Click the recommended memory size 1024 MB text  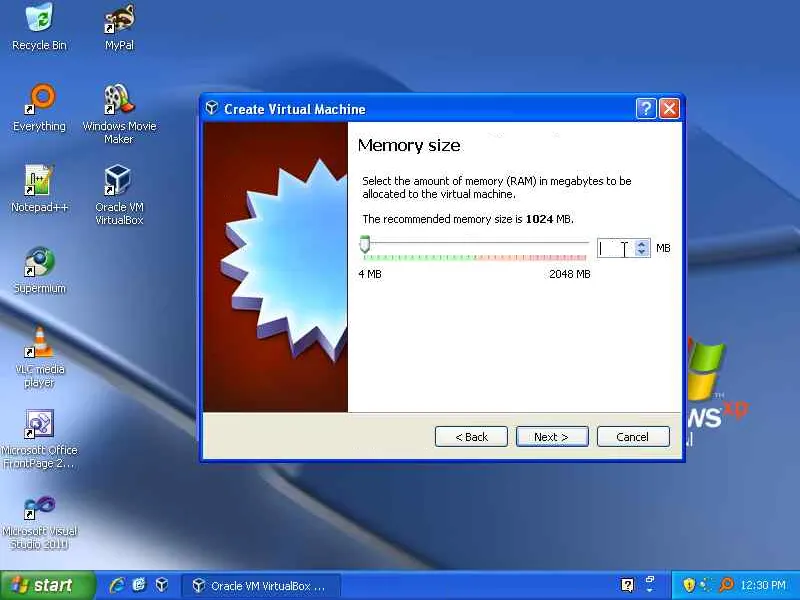coord(468,219)
